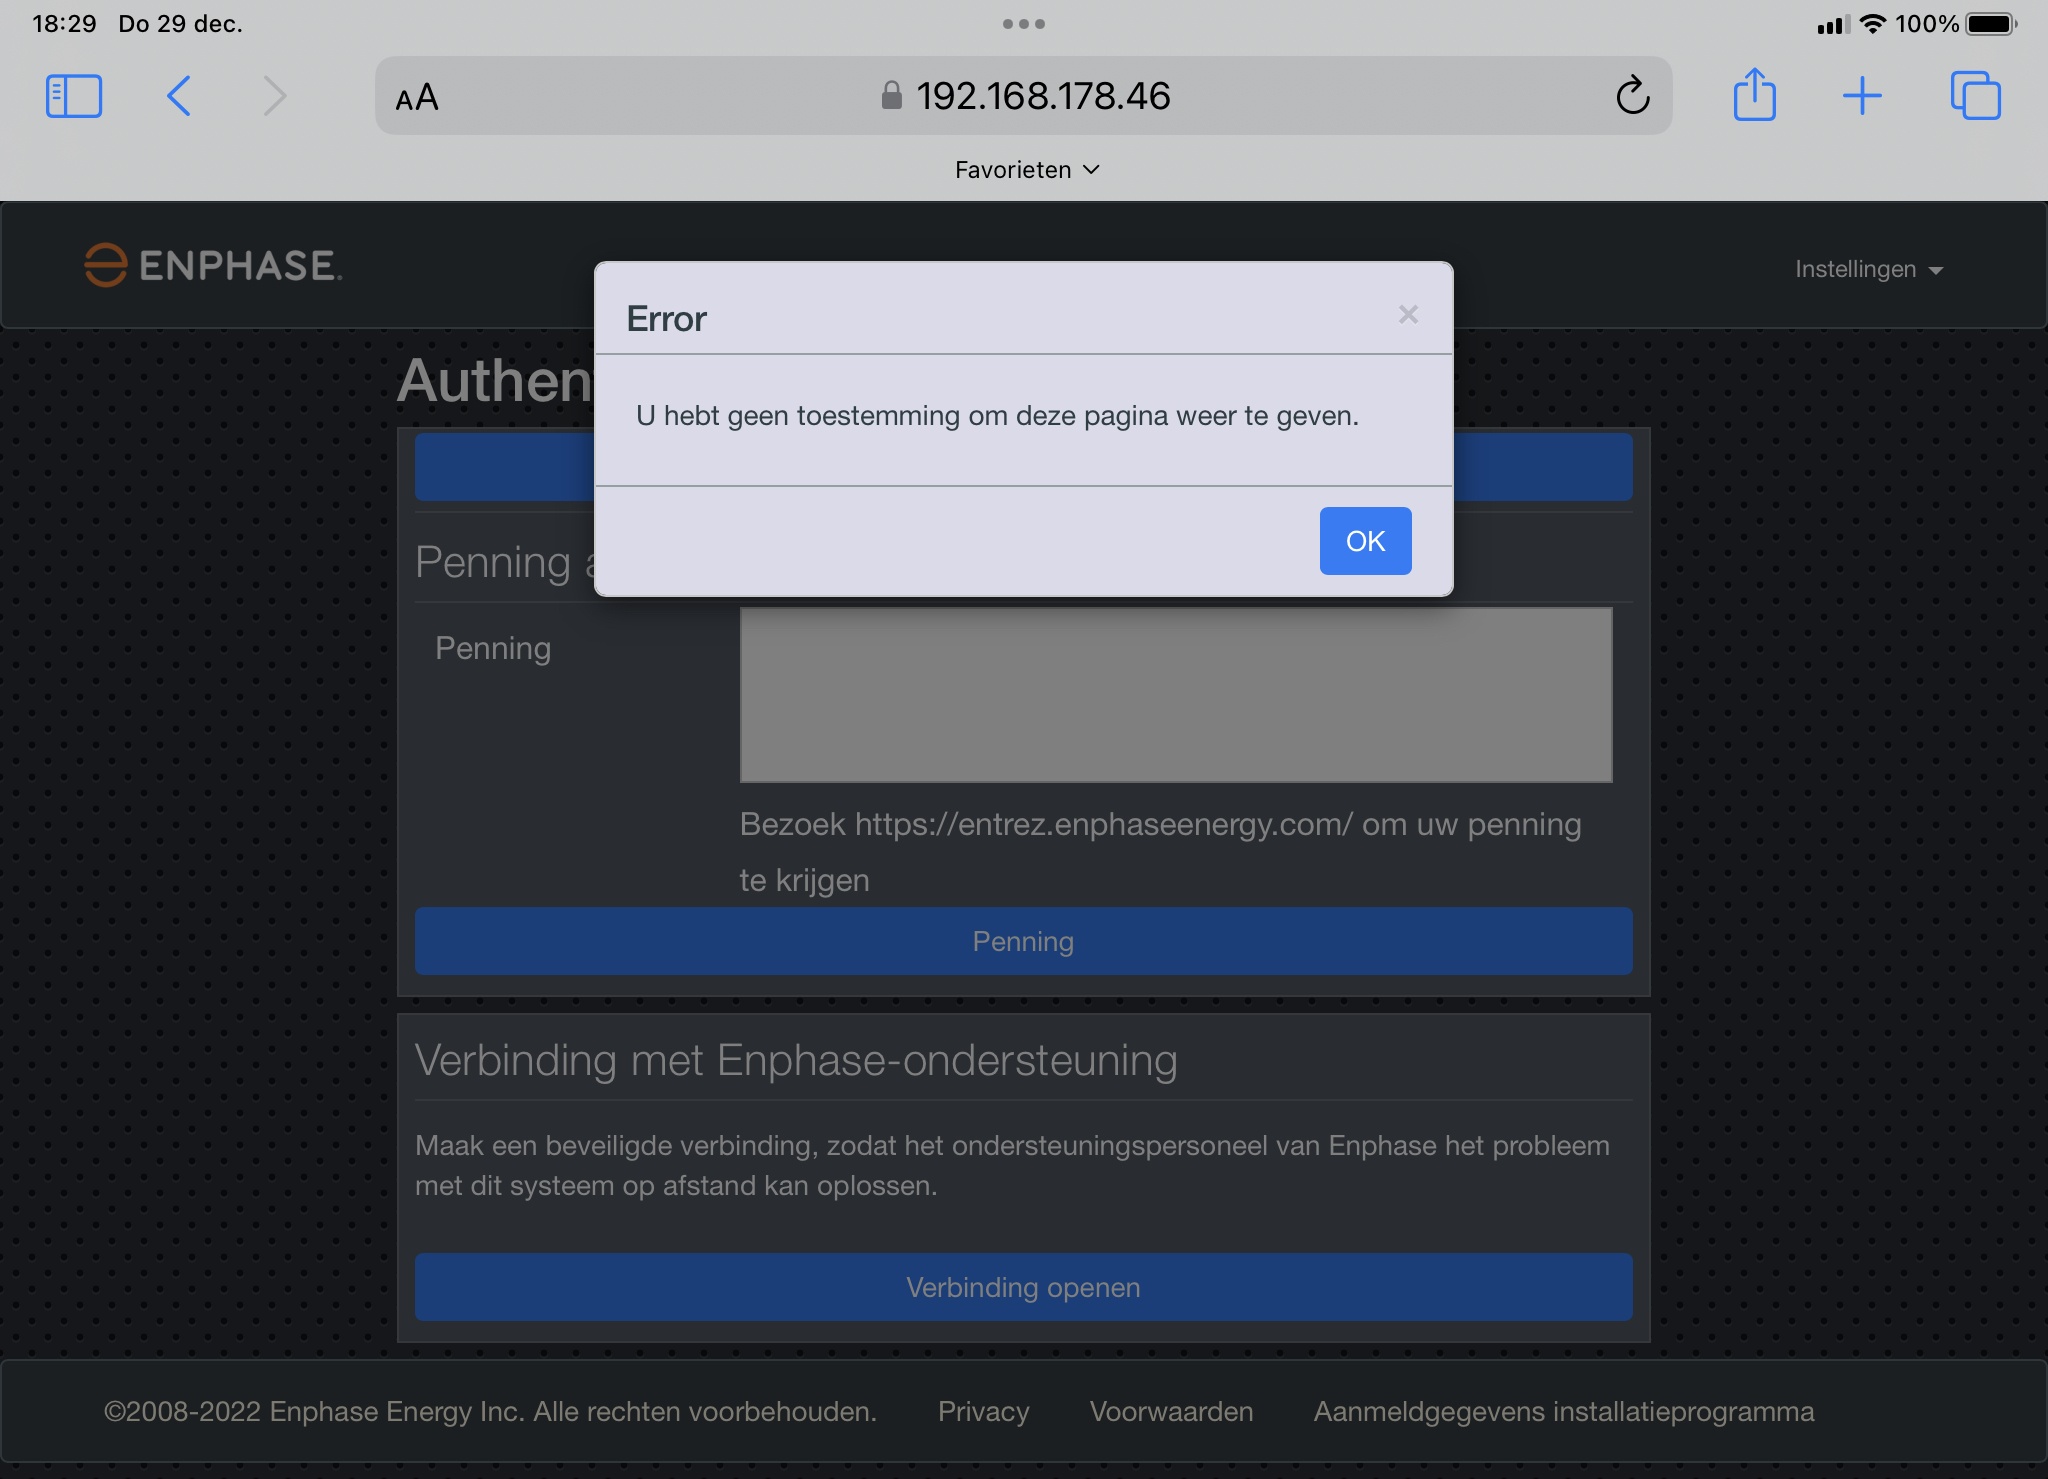The height and width of the screenshot is (1479, 2048).
Task: Open a new tab with plus icon
Action: coord(1862,97)
